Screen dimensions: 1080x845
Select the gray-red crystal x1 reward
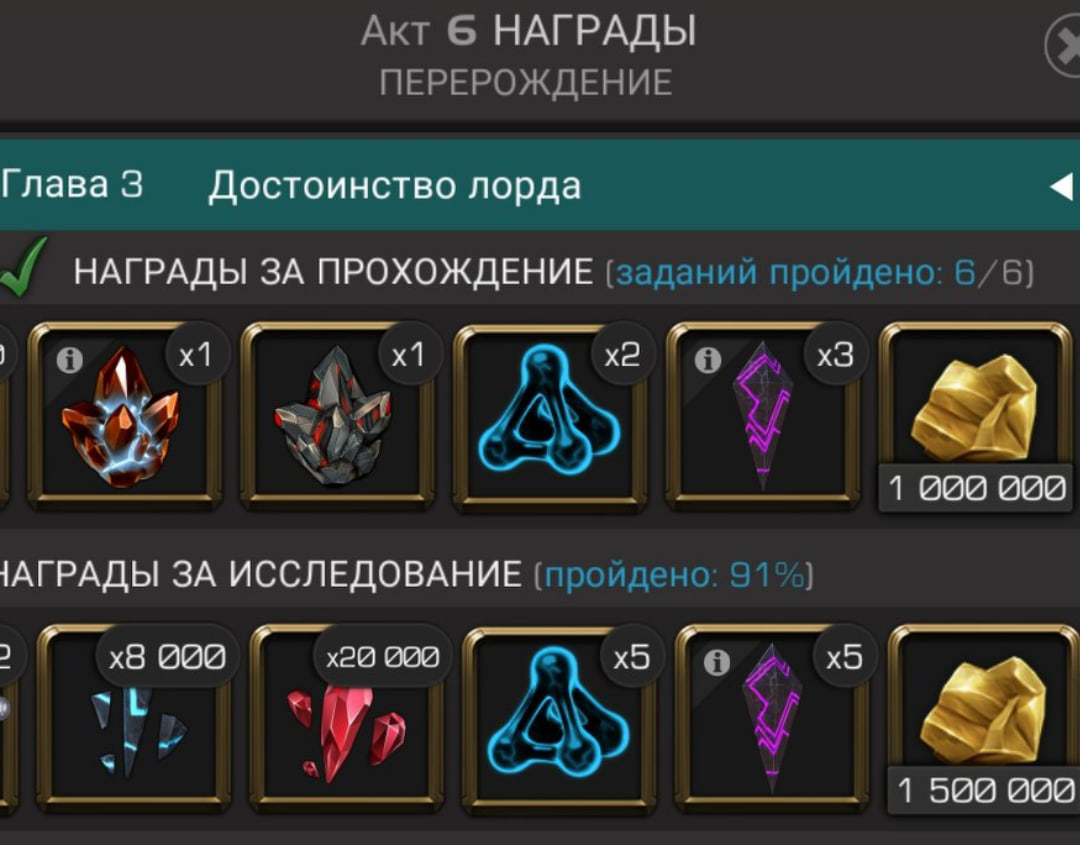pos(337,415)
